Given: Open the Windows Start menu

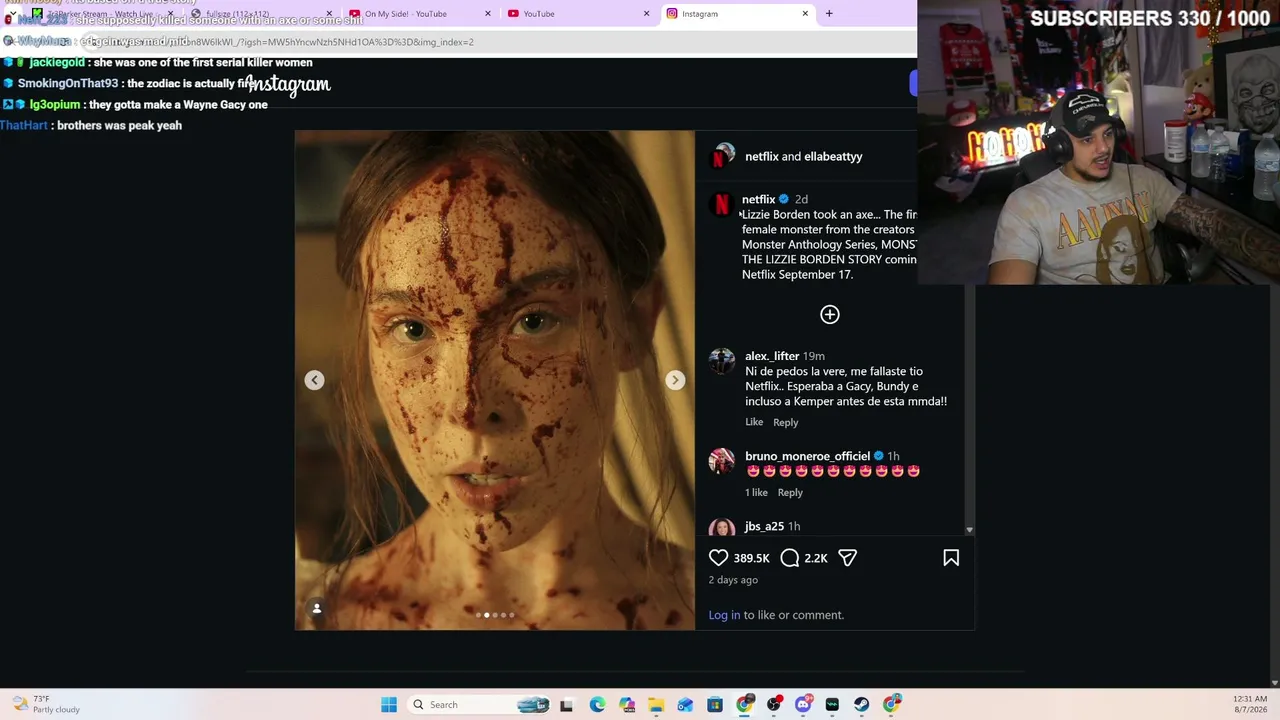Looking at the screenshot, I should click(x=389, y=705).
